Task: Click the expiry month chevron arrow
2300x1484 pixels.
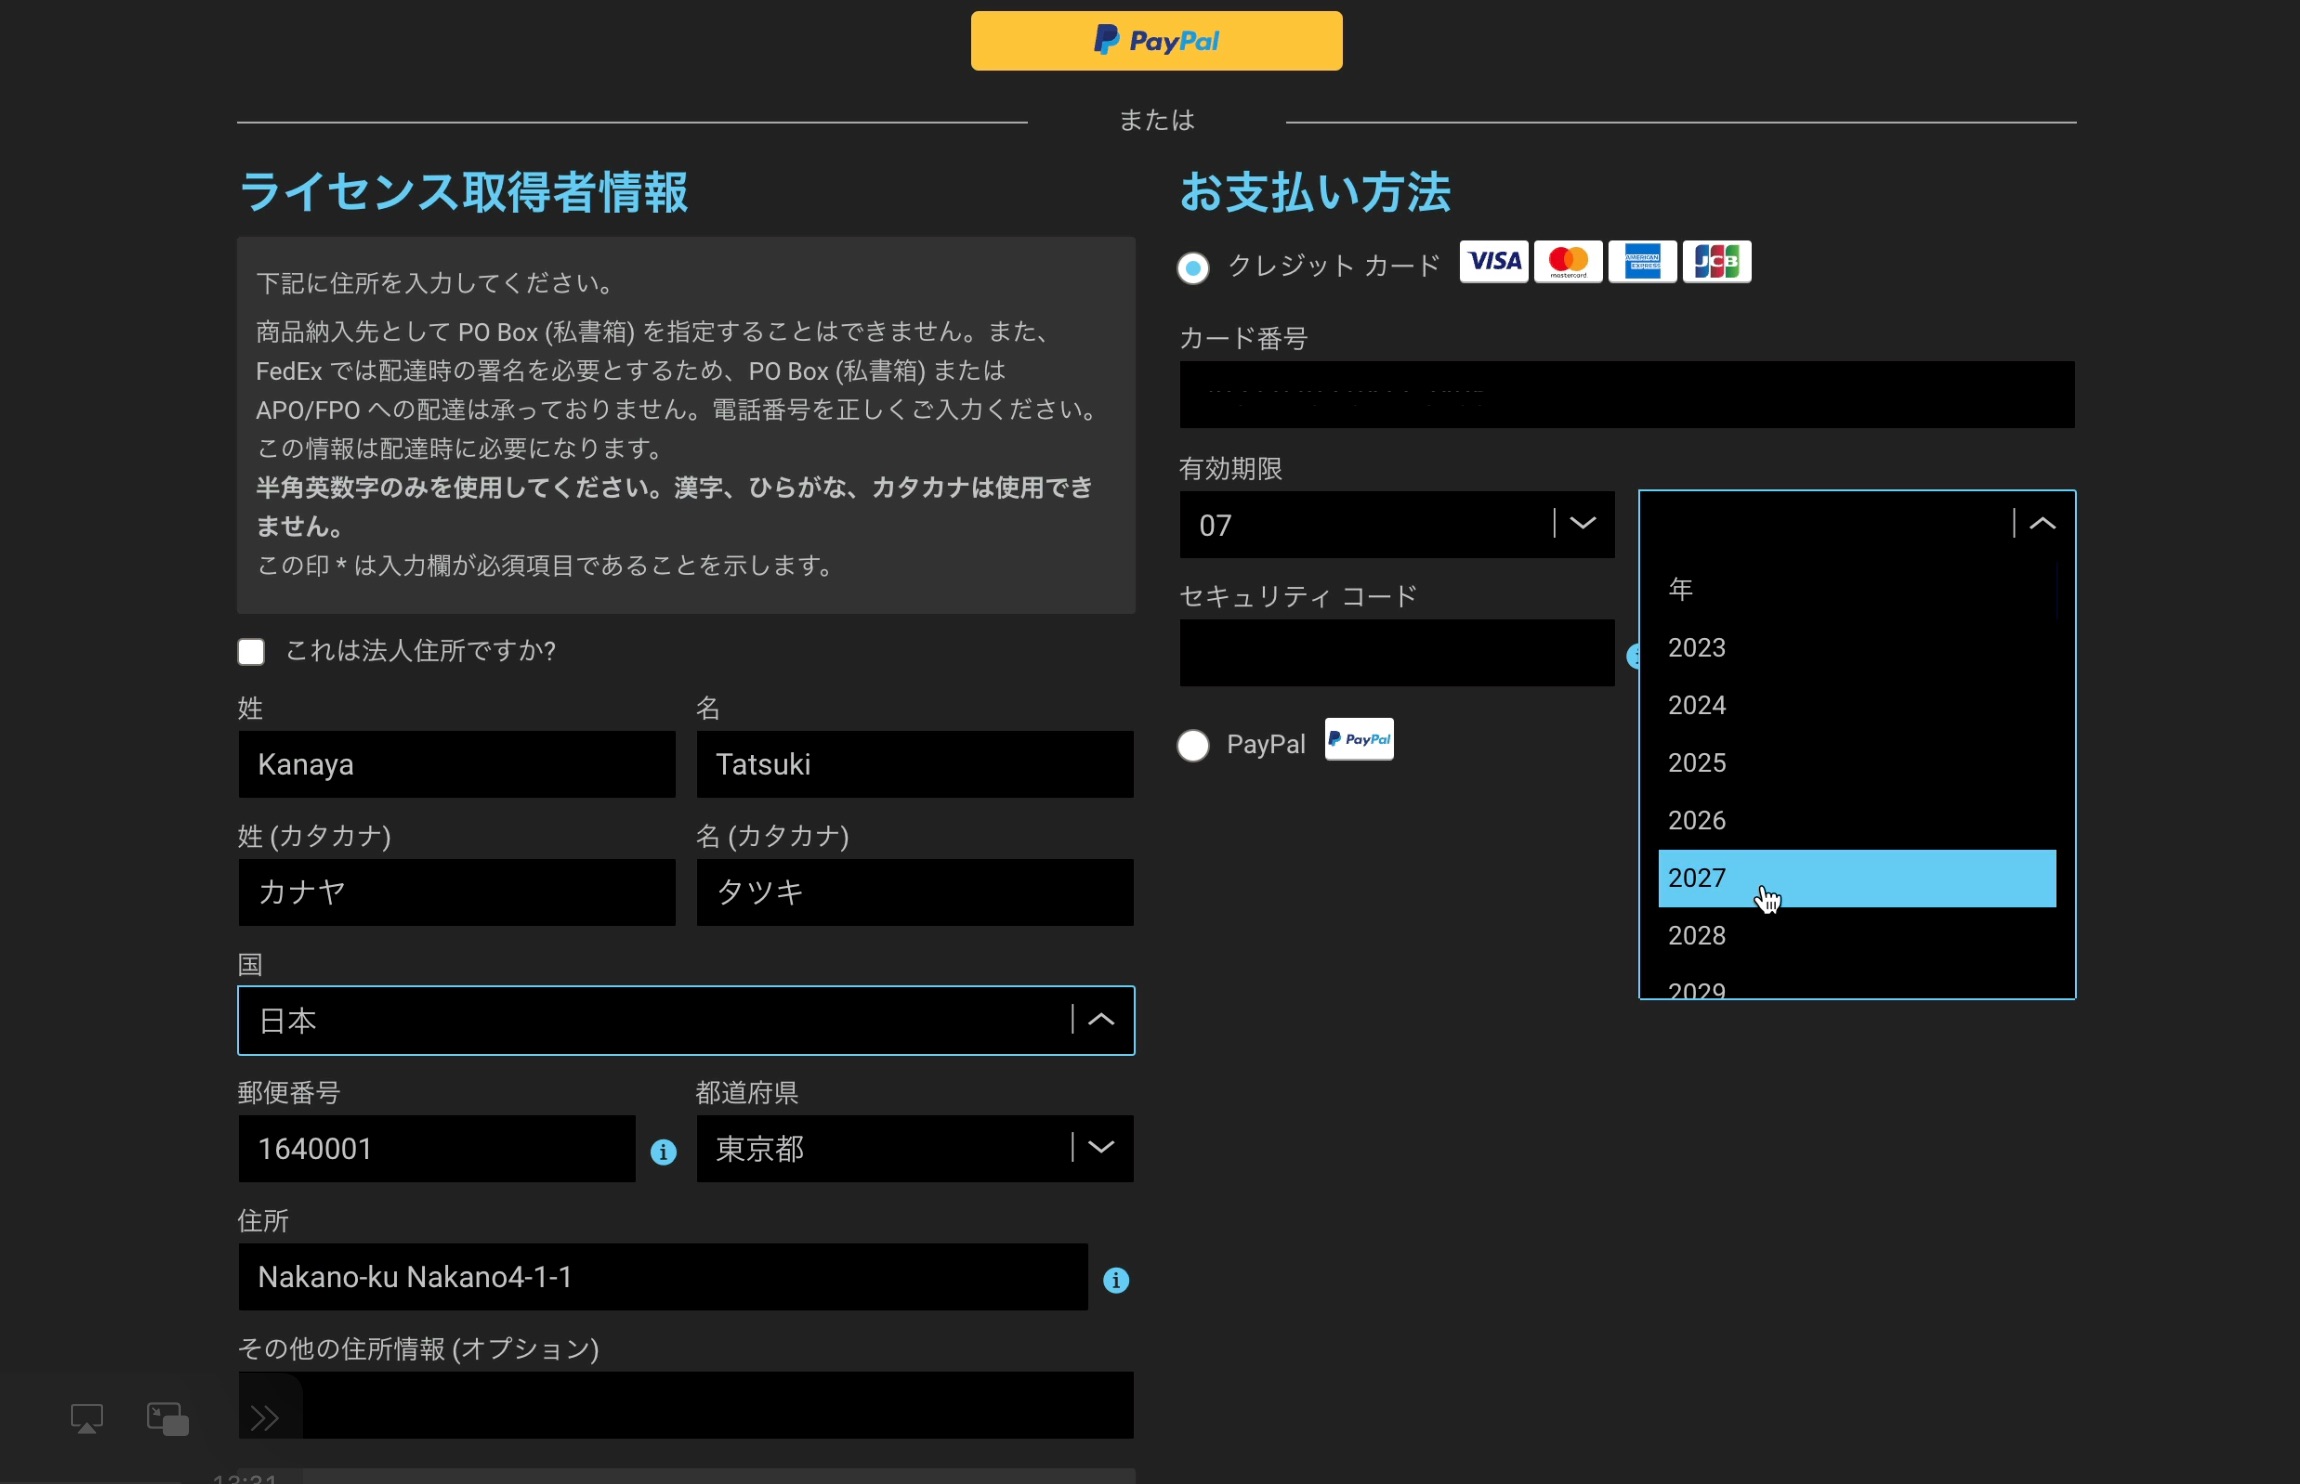Action: [1583, 523]
